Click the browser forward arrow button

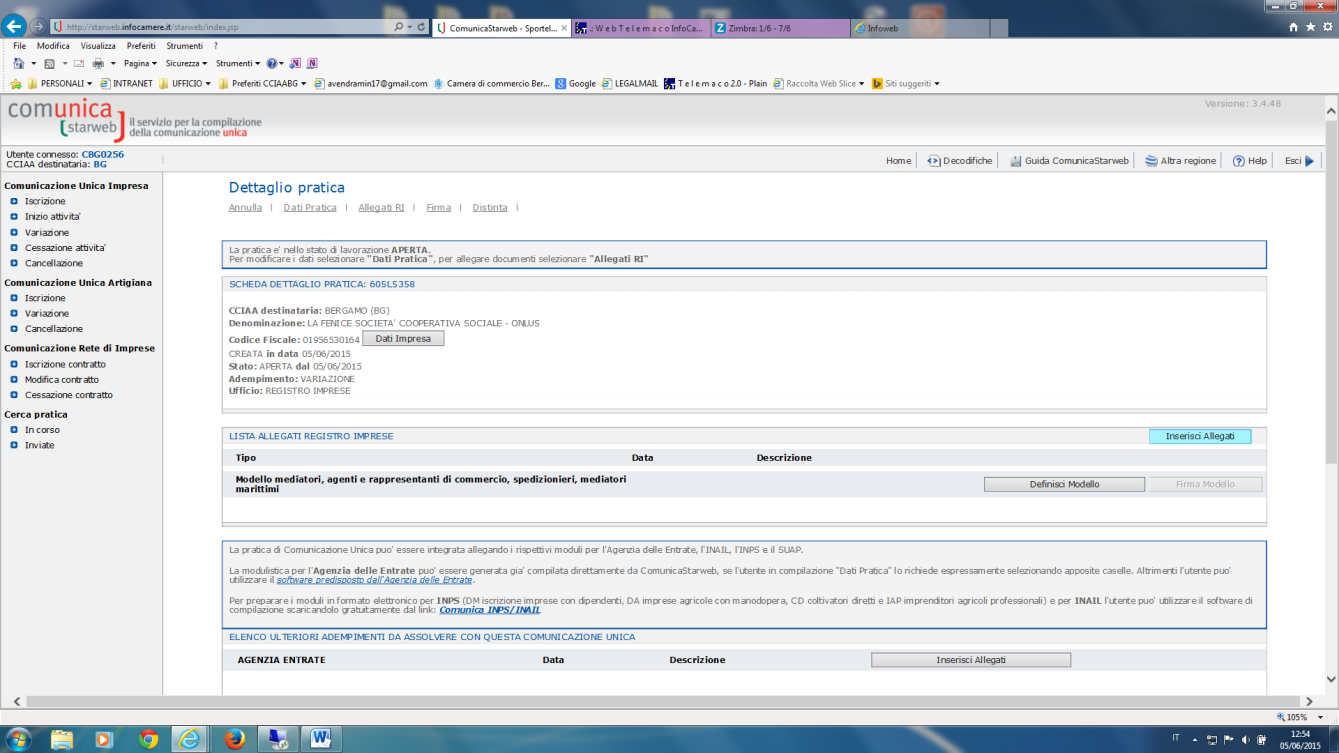coord(38,26)
